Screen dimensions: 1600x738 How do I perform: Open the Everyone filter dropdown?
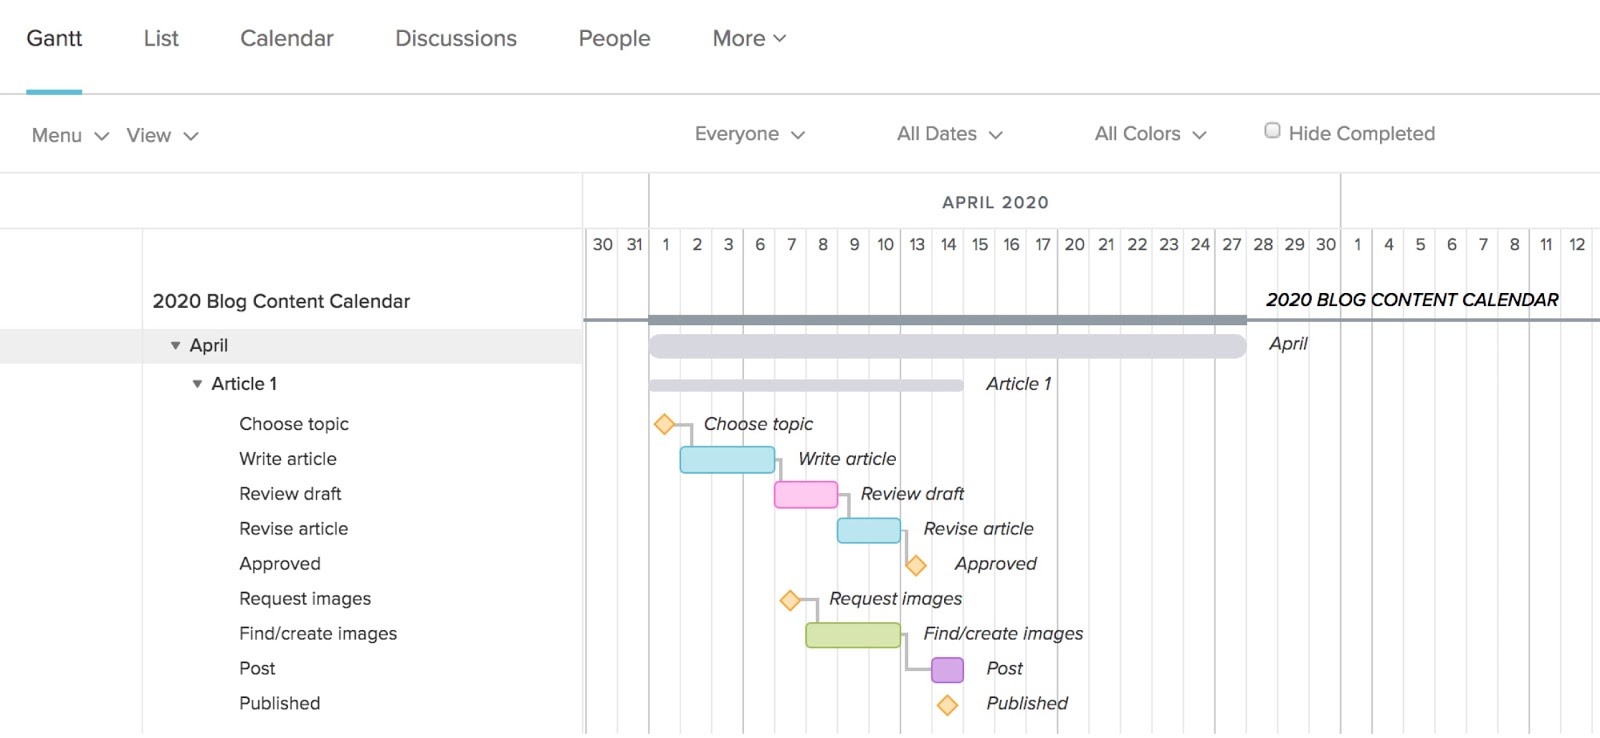749,134
